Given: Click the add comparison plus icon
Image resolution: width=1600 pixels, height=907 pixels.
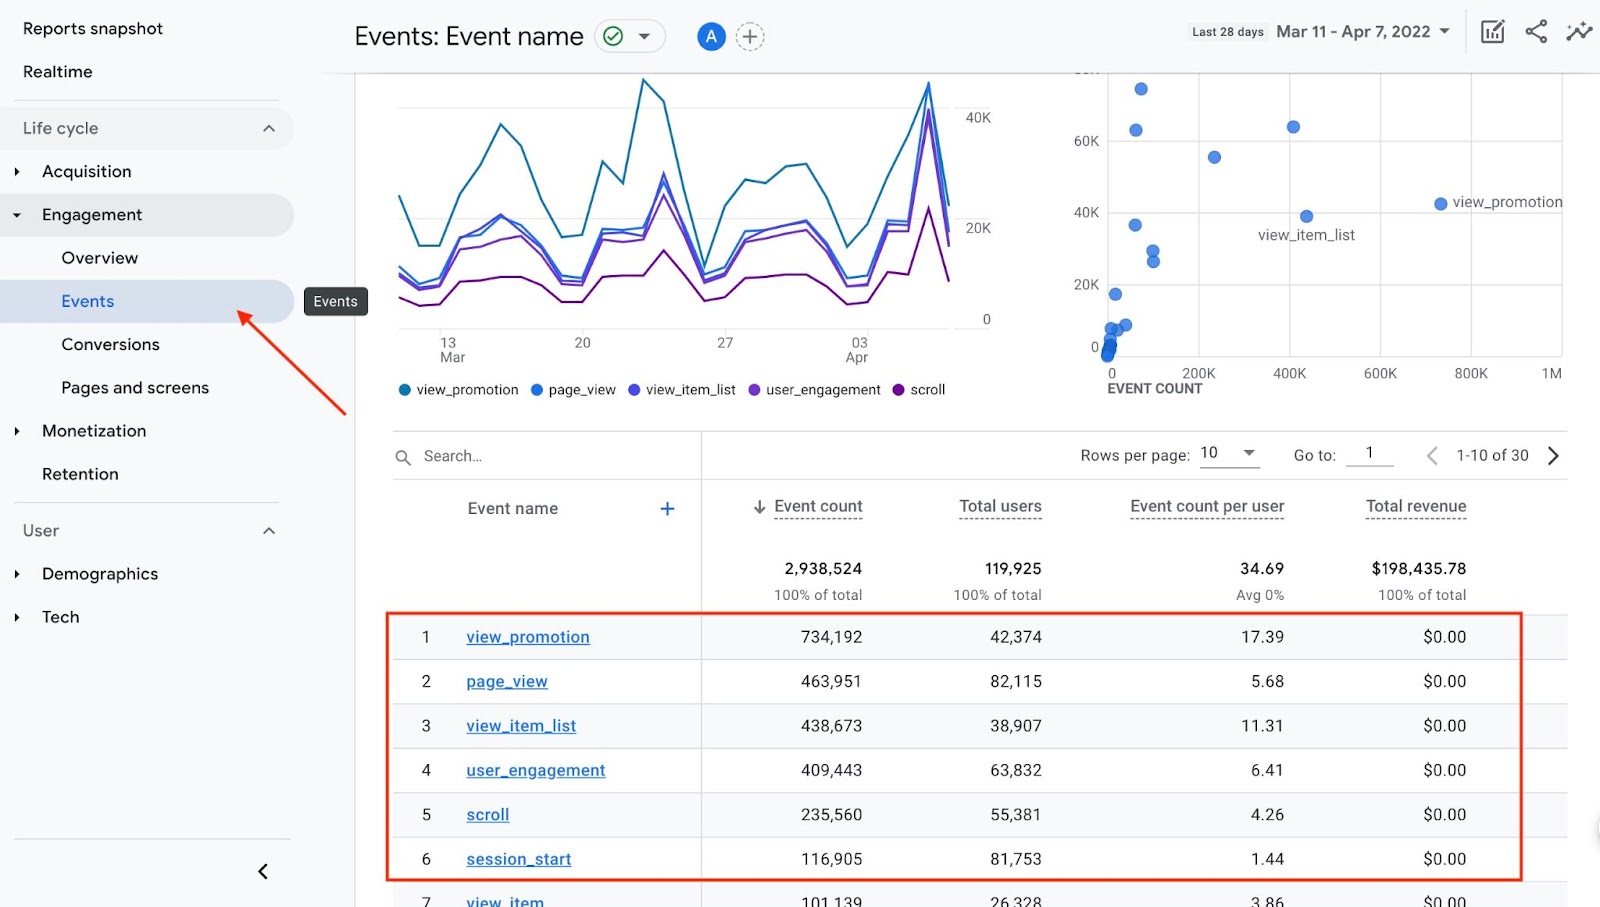Looking at the screenshot, I should pos(750,37).
